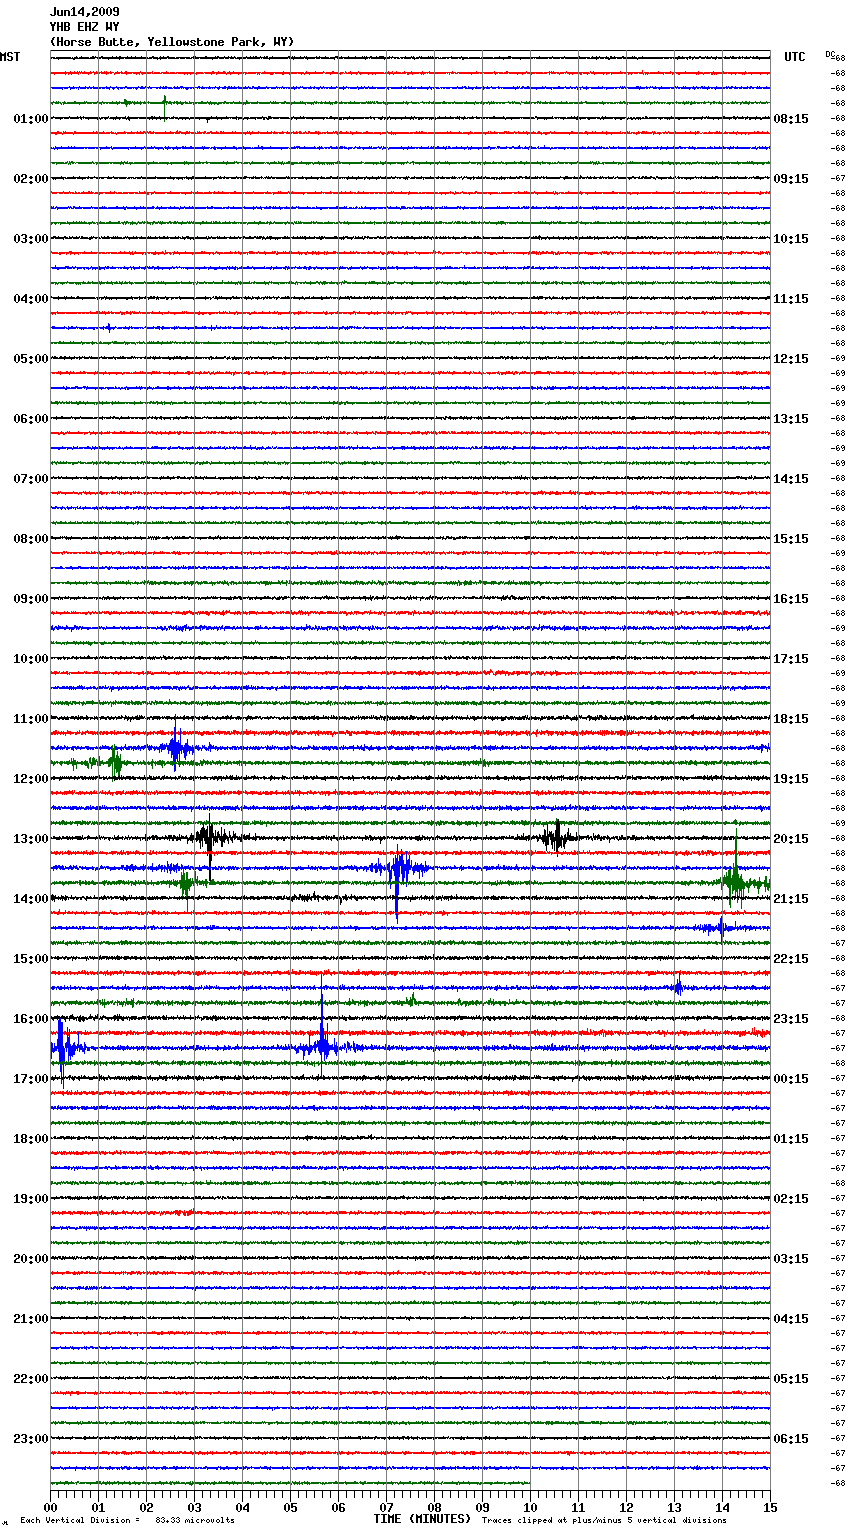Select the 23:00 MST row label
The width and height of the screenshot is (850, 1534).
(x=31, y=1439)
